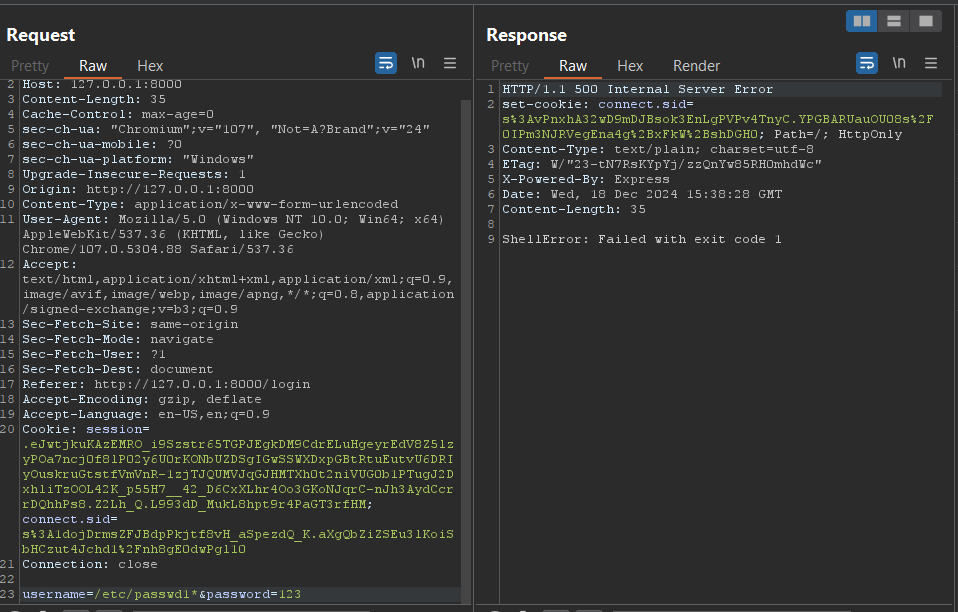The image size is (958, 612).
Task: Open the Request panel options menu
Action: click(x=450, y=63)
